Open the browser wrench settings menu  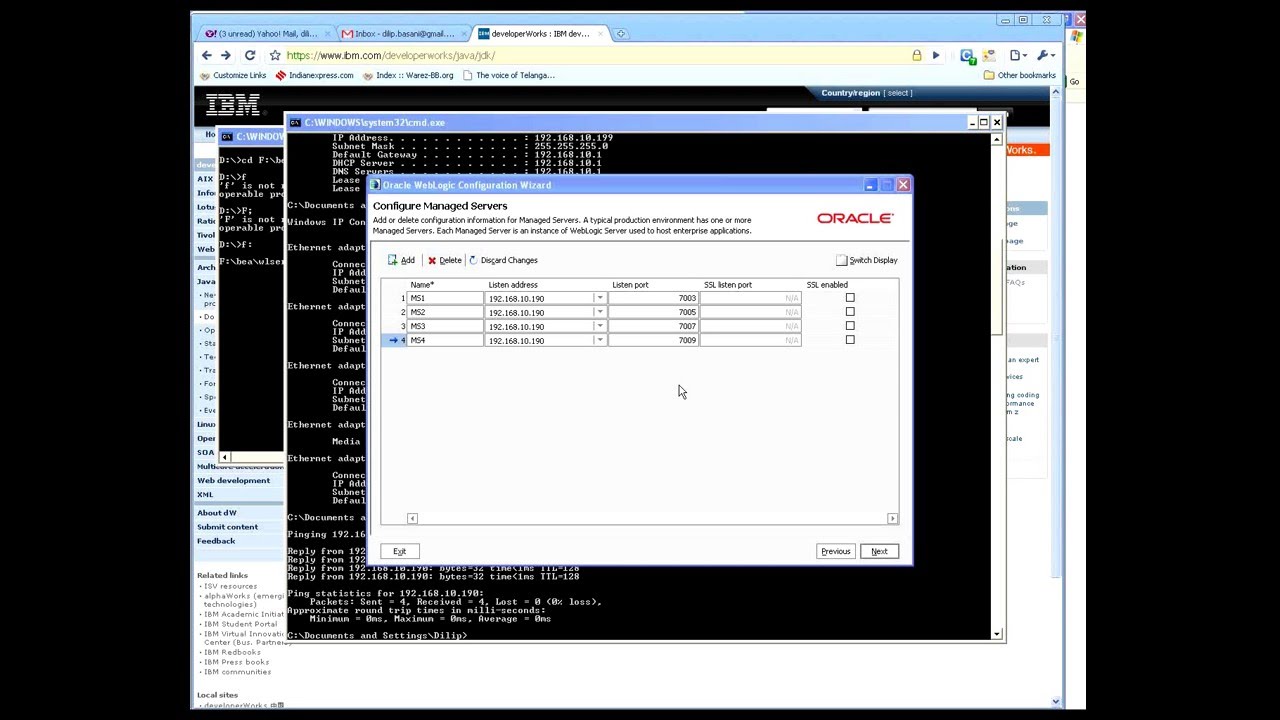pos(1045,55)
